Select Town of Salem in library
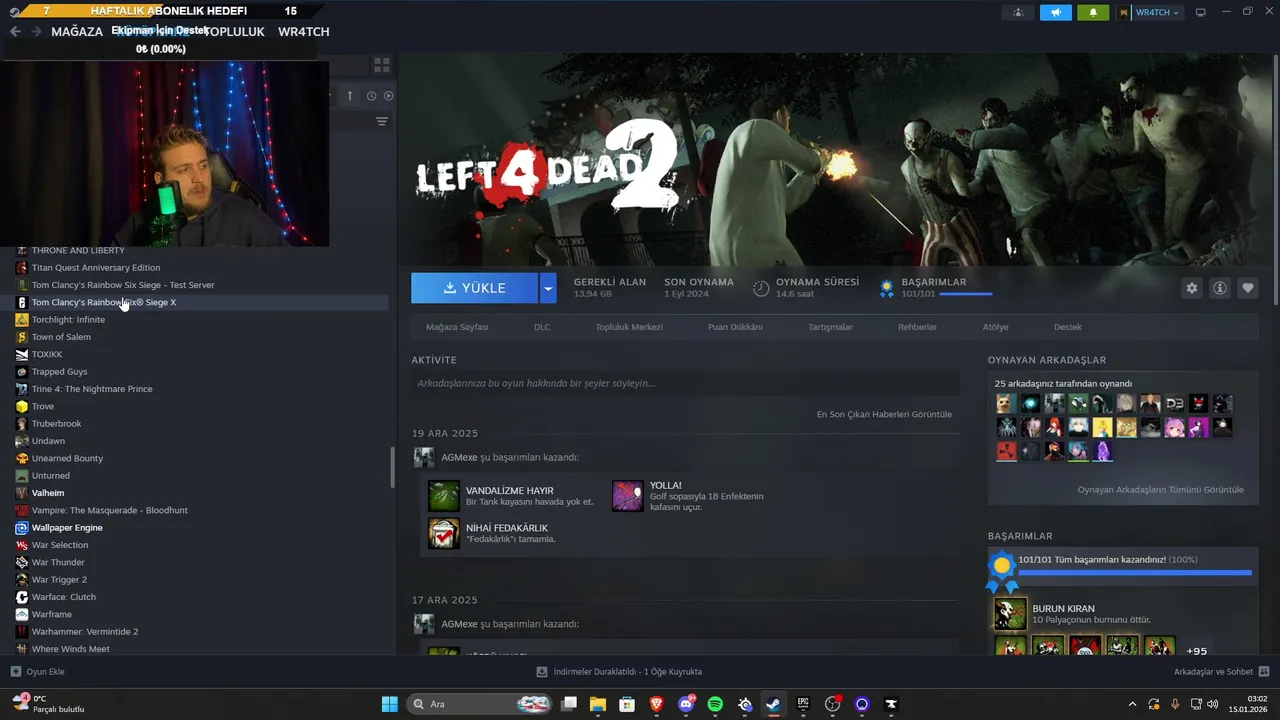The width and height of the screenshot is (1280, 720). [61, 337]
